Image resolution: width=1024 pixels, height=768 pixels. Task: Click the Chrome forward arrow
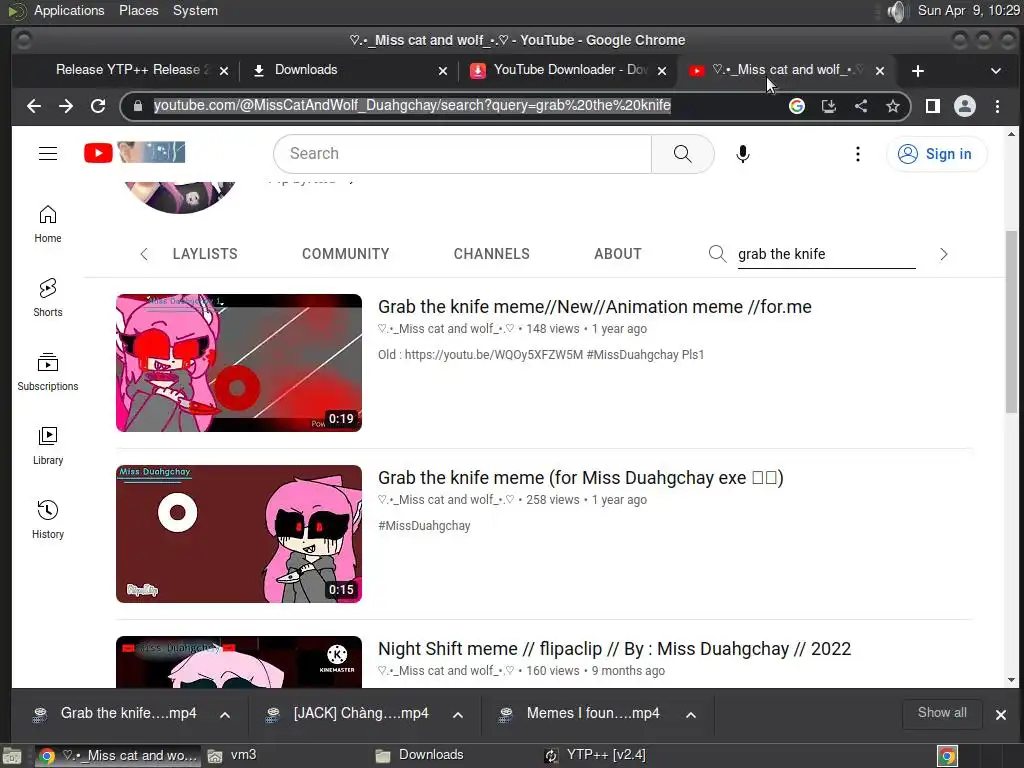pos(66,106)
